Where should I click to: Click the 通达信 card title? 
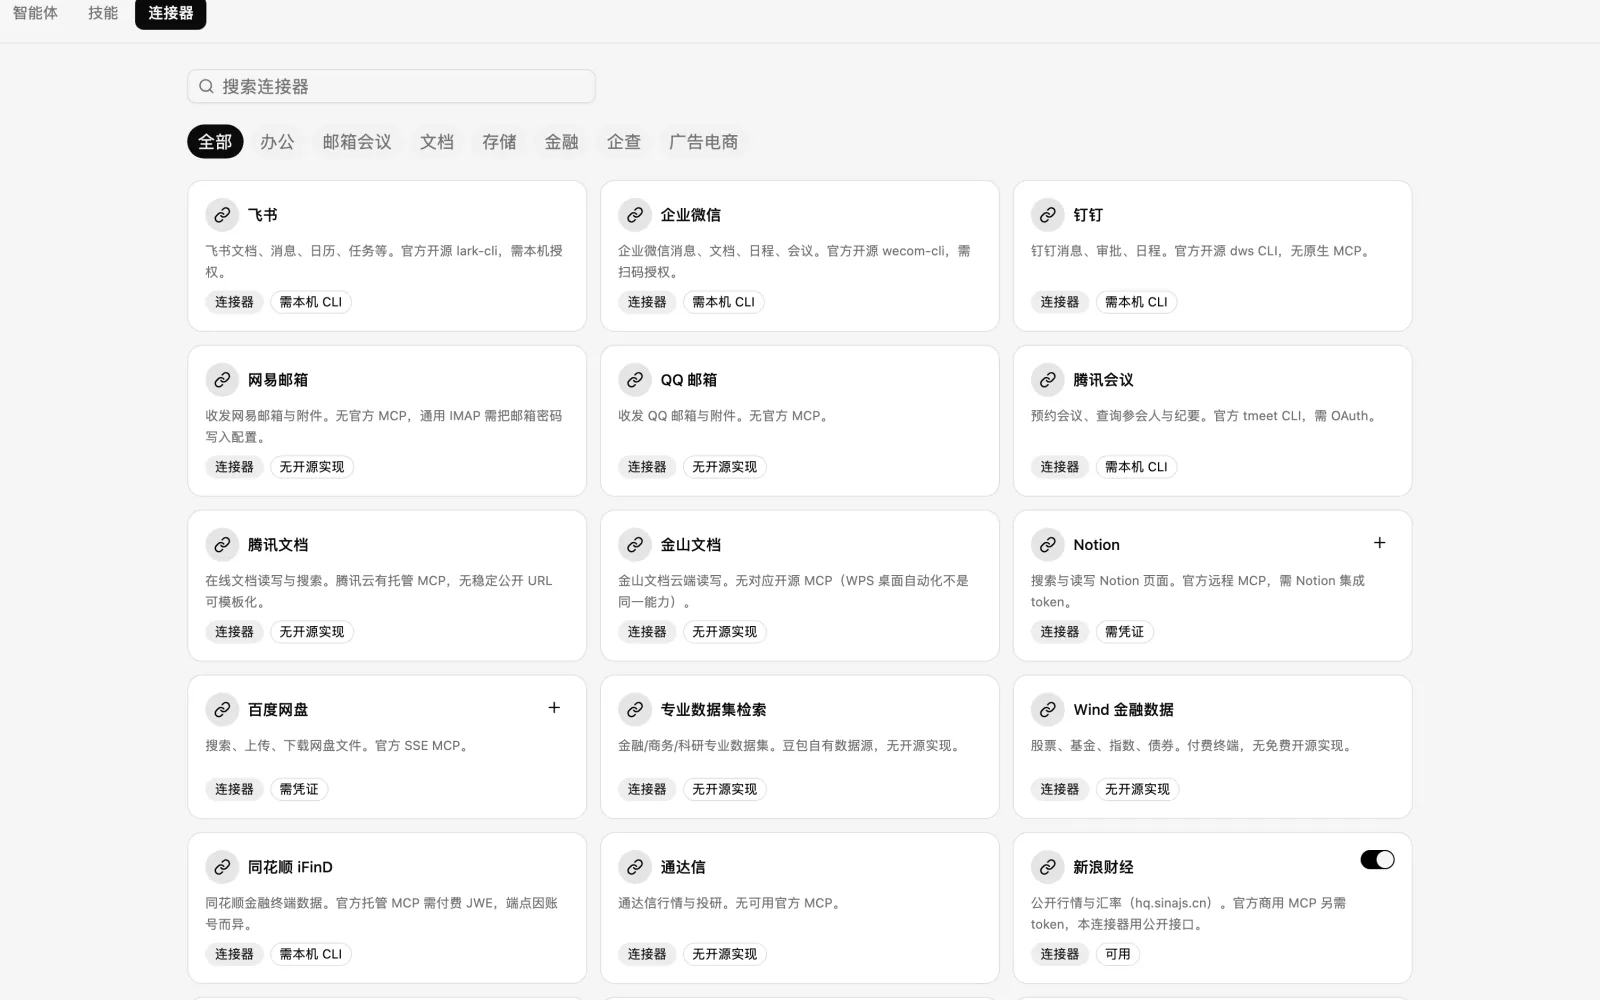pos(683,867)
